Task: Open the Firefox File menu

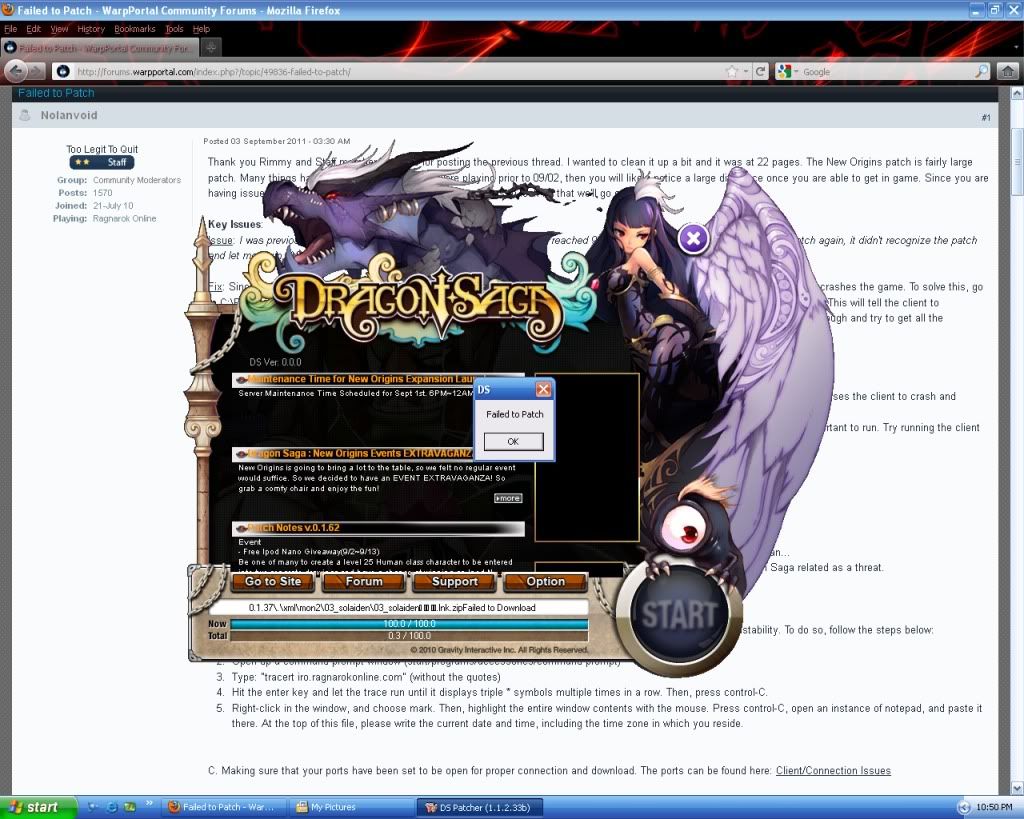Action: [x=10, y=29]
